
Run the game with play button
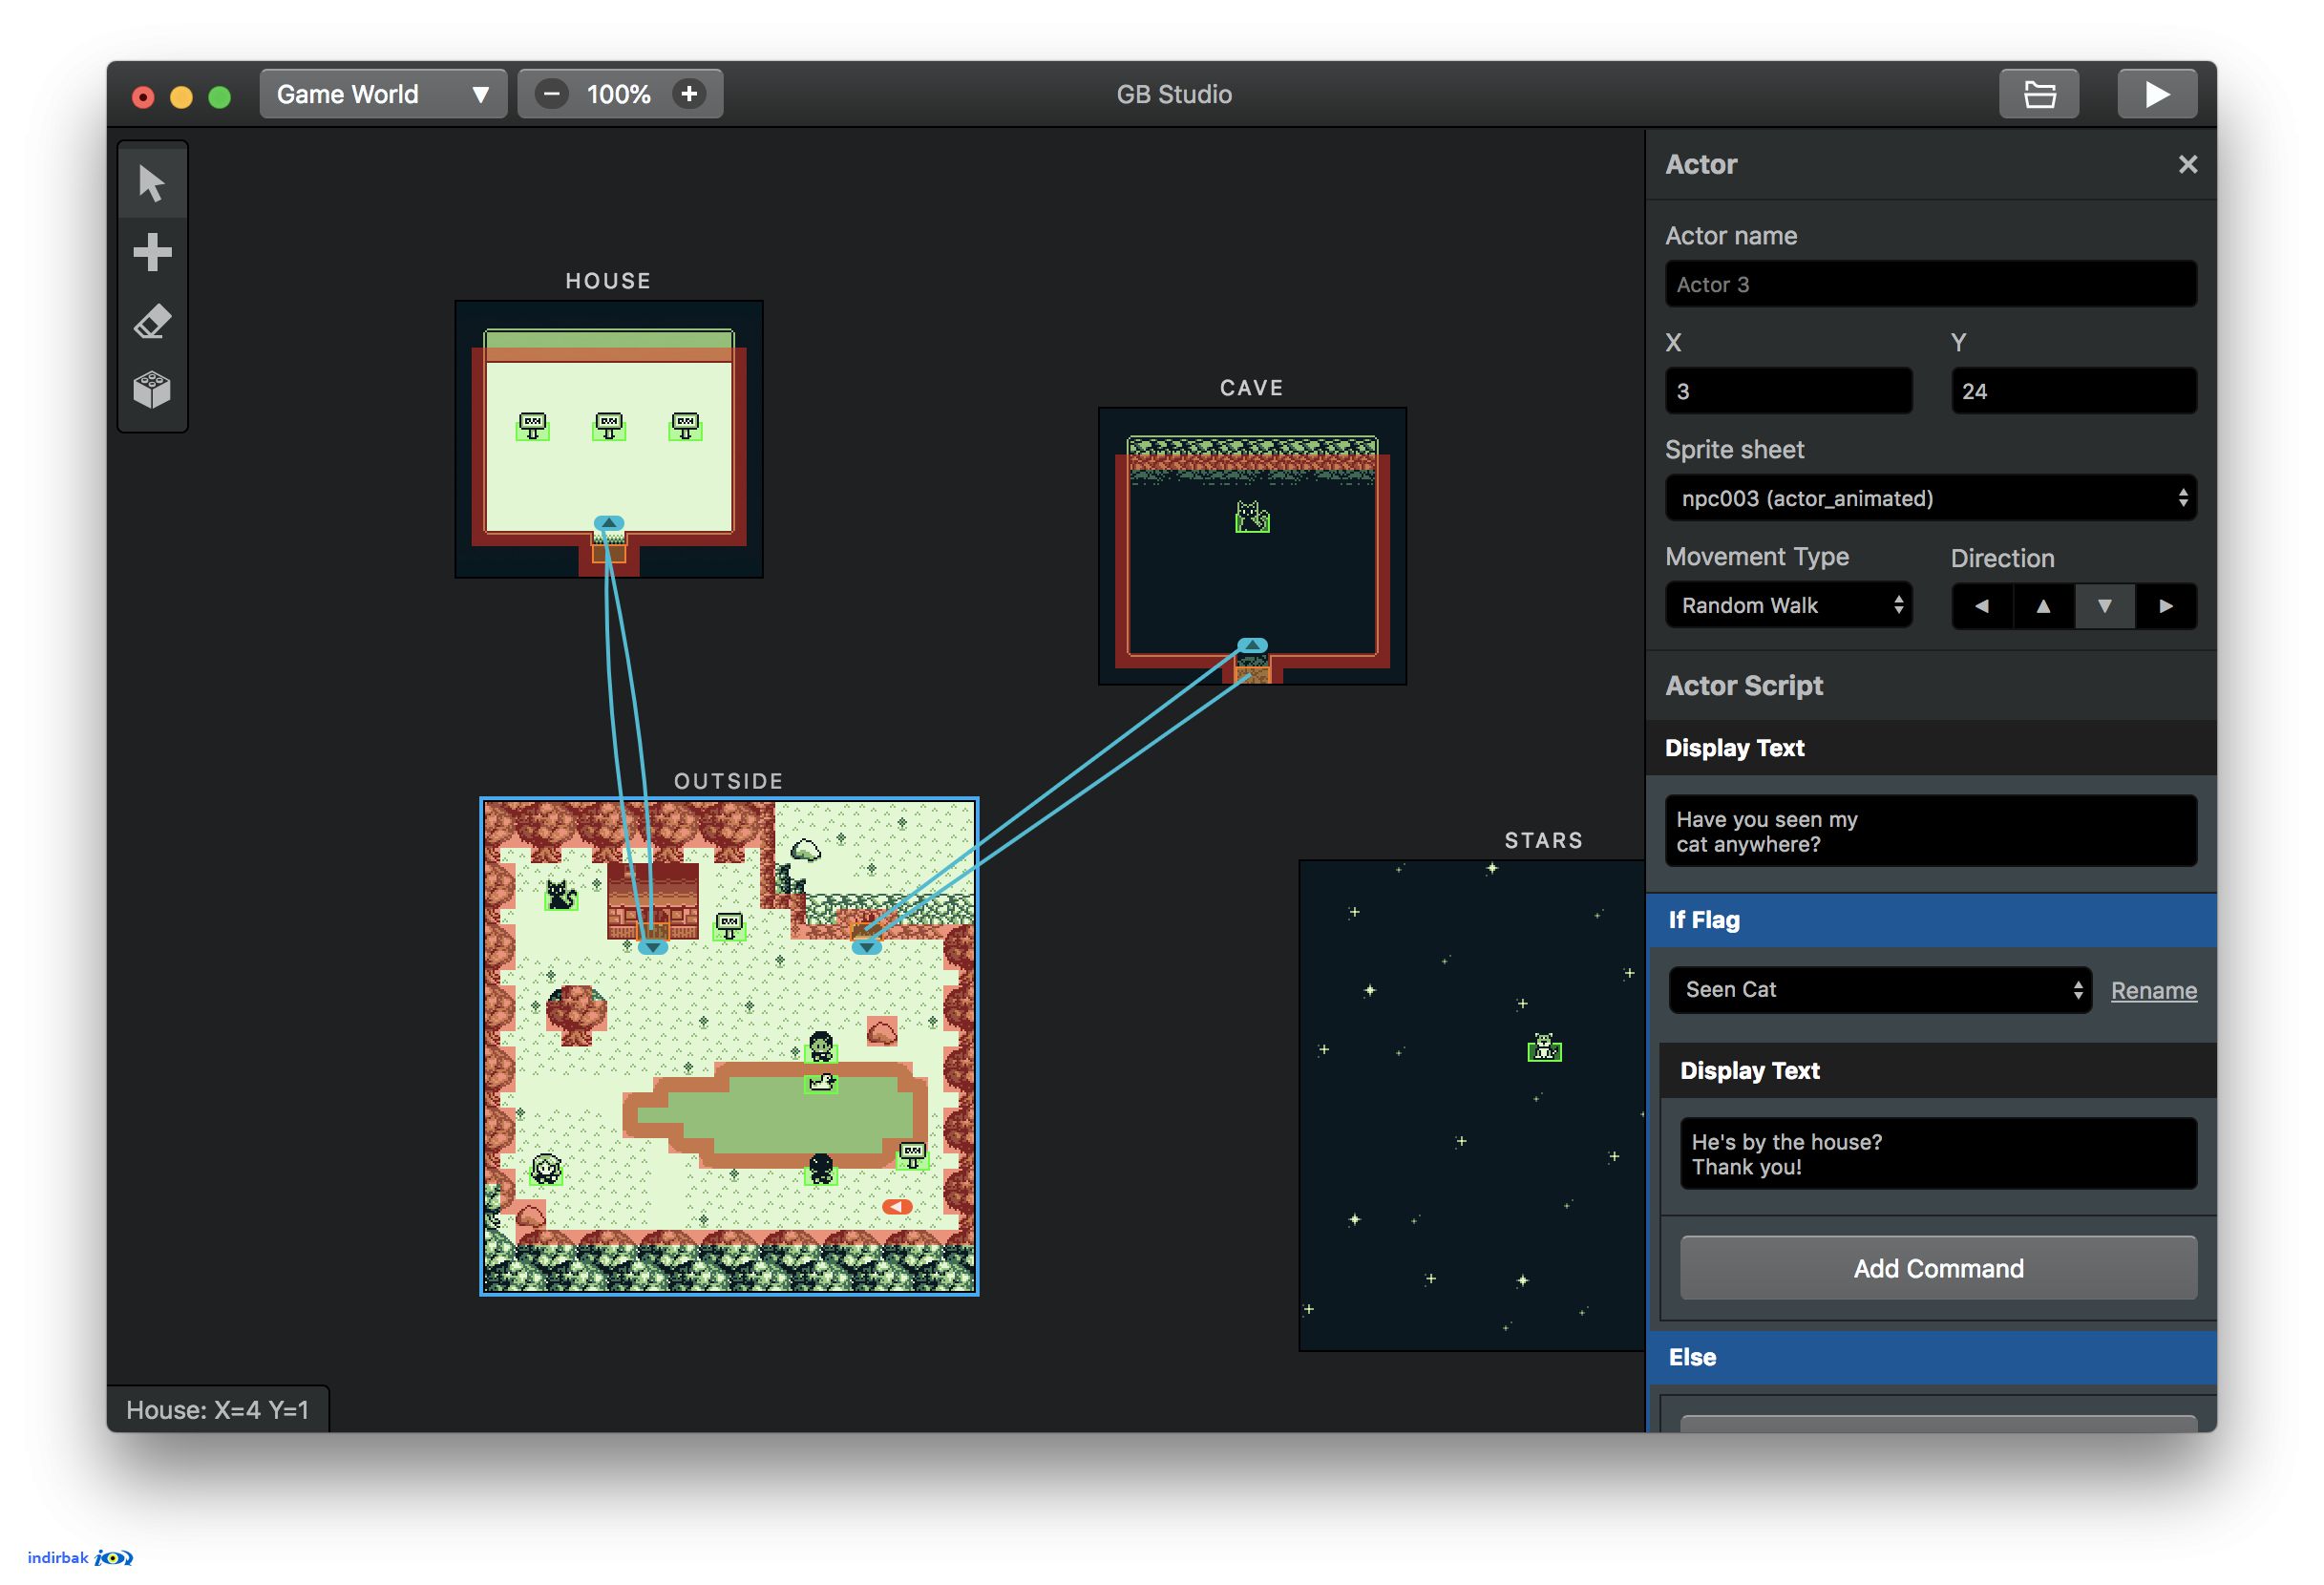coord(2156,94)
